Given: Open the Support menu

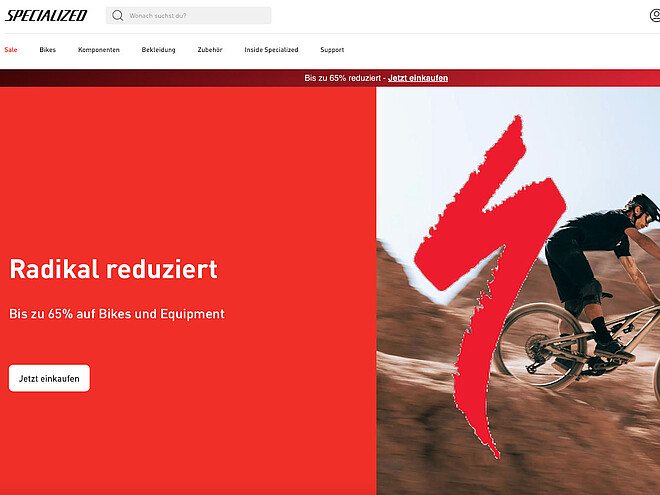Looking at the screenshot, I should [x=332, y=50].
